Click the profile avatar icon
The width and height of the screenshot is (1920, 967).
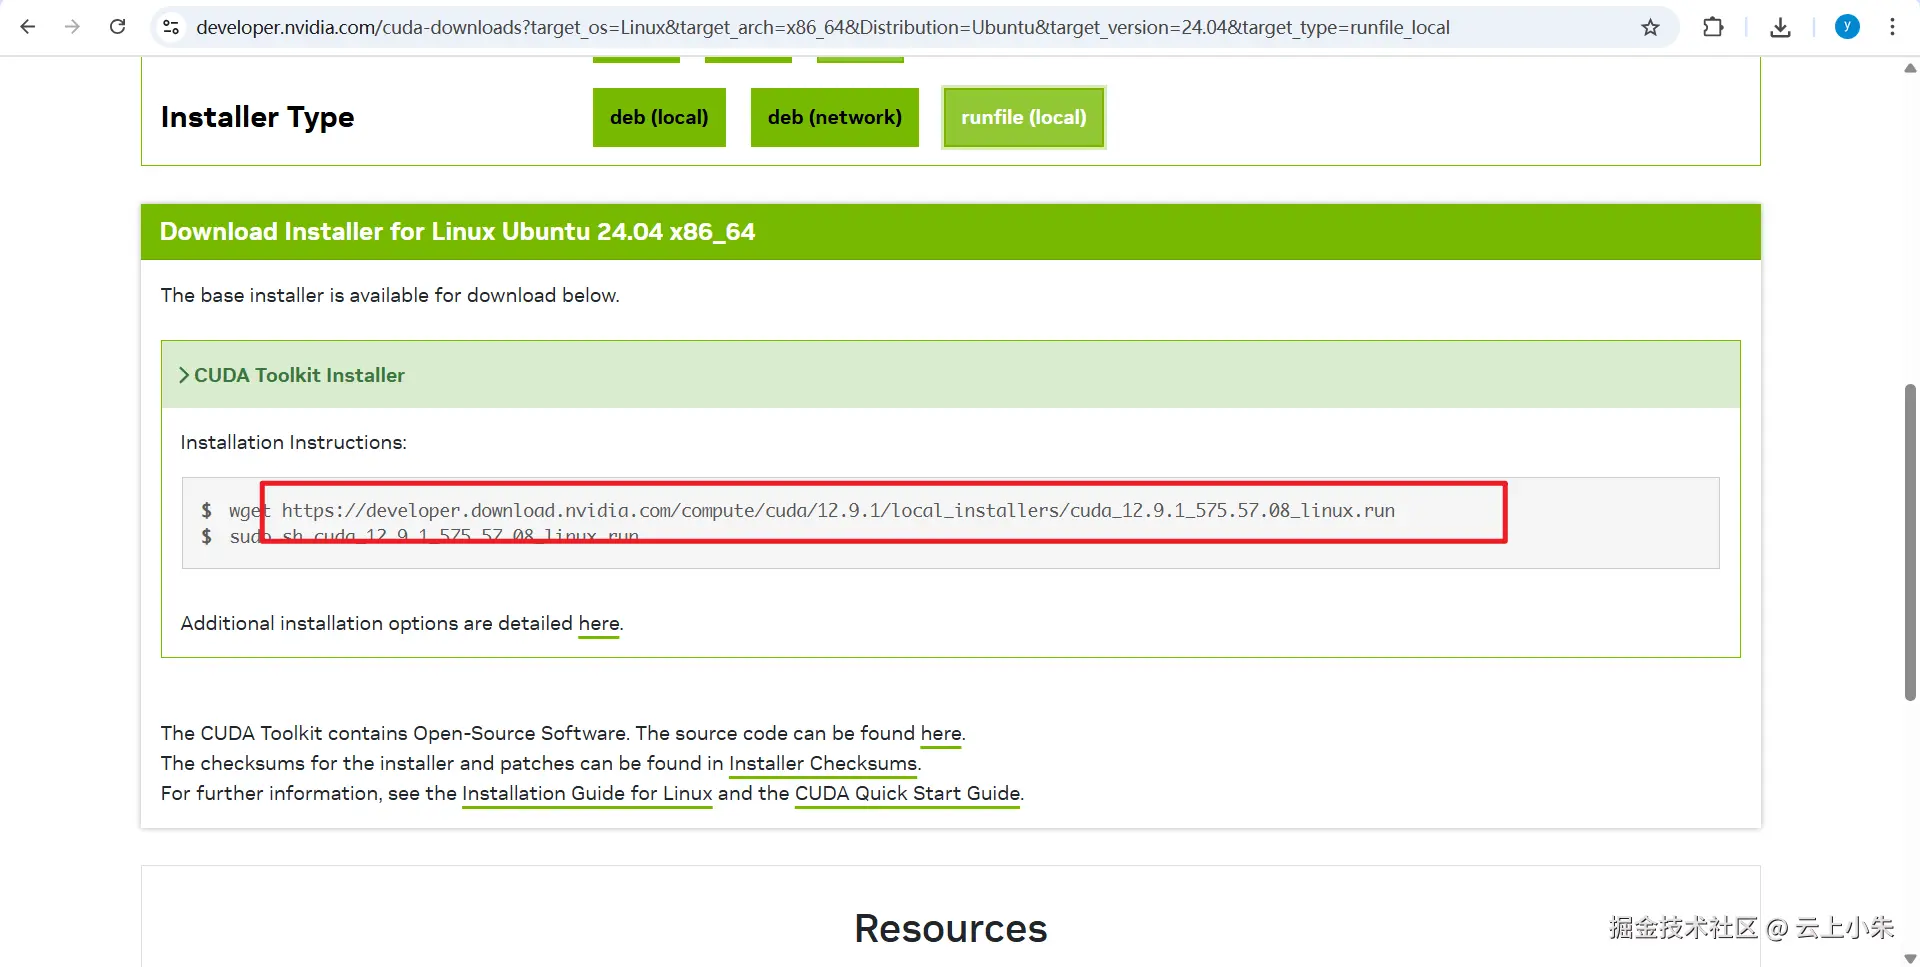pos(1847,27)
